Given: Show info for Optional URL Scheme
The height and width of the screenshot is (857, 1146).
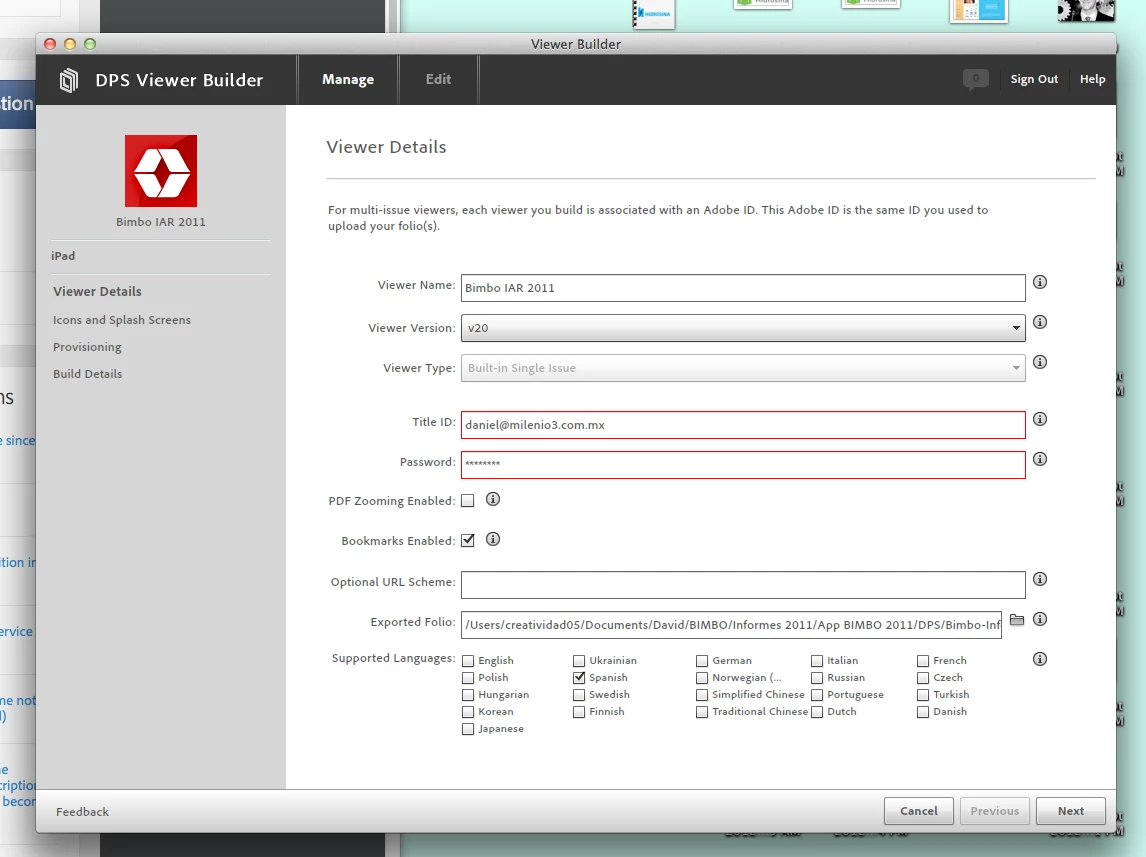Looking at the screenshot, I should pos(1040,579).
